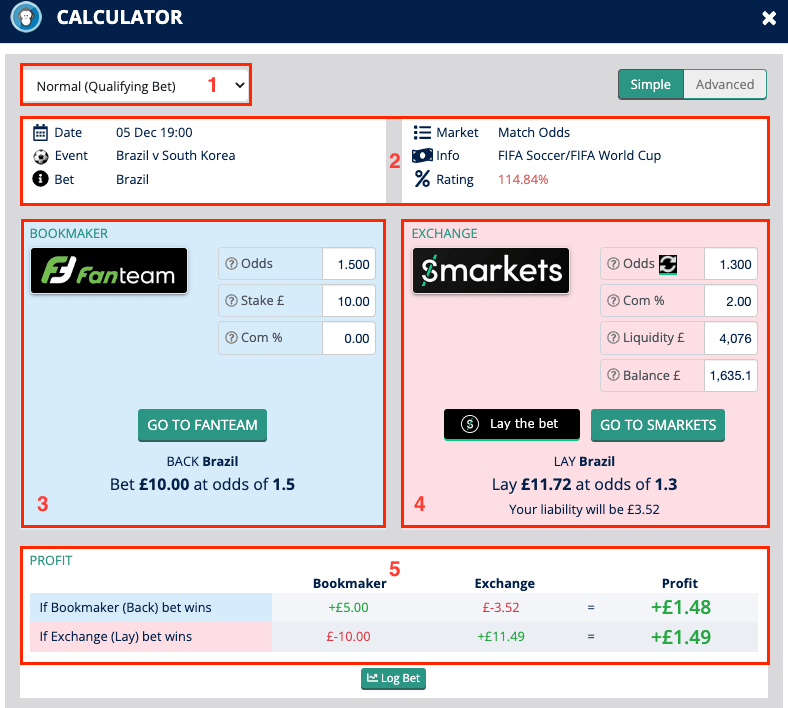Click the Log Bet button

(x=393, y=678)
